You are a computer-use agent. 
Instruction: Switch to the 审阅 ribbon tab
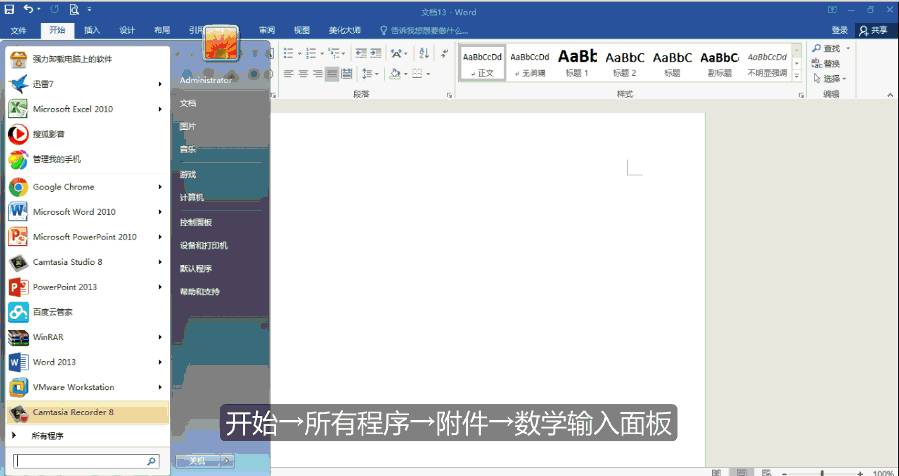(267, 30)
